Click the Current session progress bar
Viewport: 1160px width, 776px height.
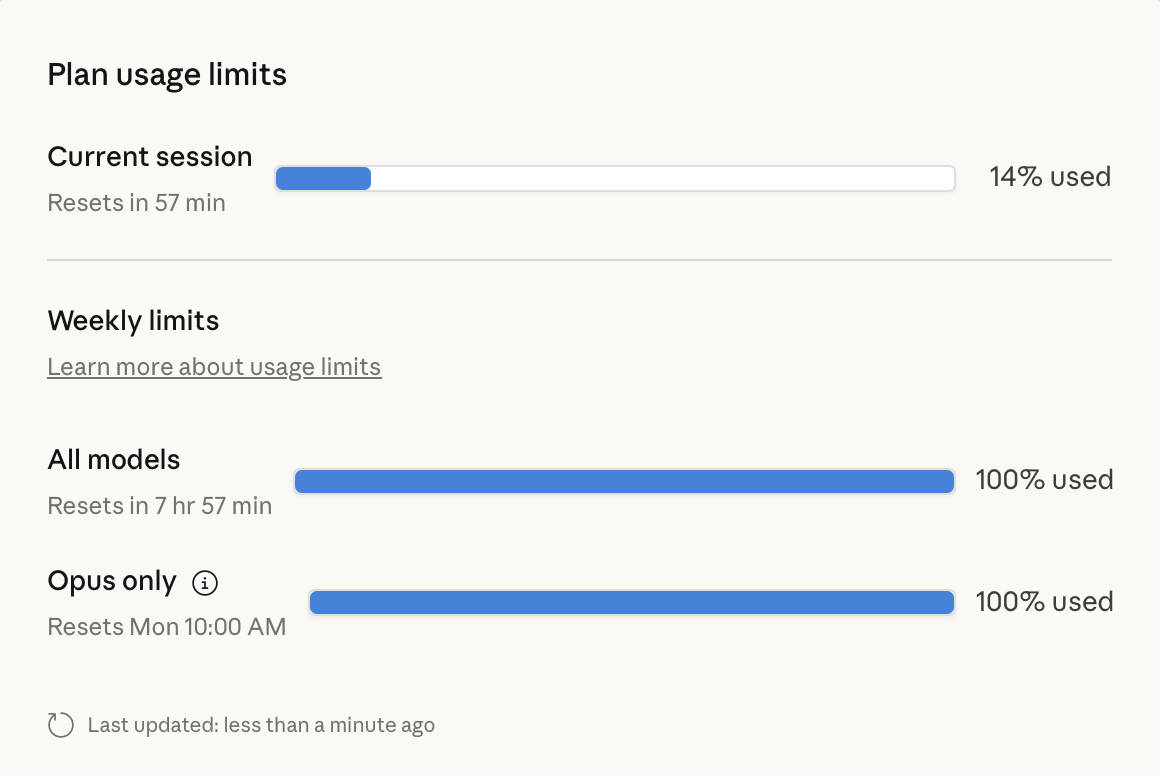pyautogui.click(x=615, y=177)
